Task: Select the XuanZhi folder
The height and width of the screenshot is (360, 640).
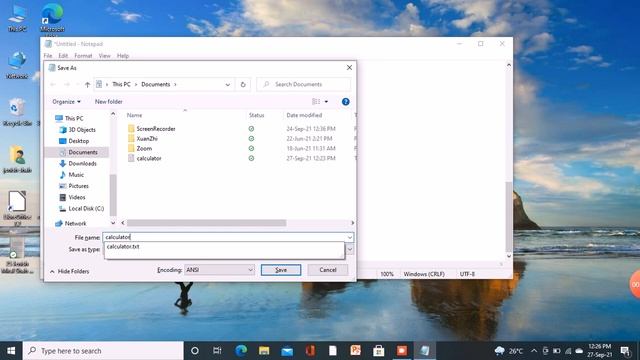Action: click(142, 138)
